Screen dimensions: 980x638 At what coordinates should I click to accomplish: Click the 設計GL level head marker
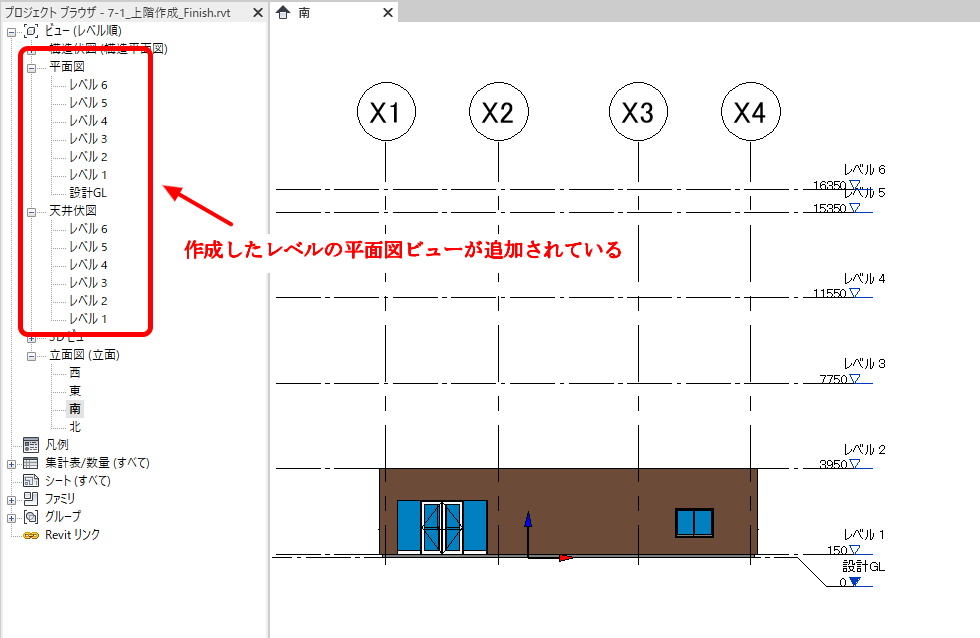point(855,582)
